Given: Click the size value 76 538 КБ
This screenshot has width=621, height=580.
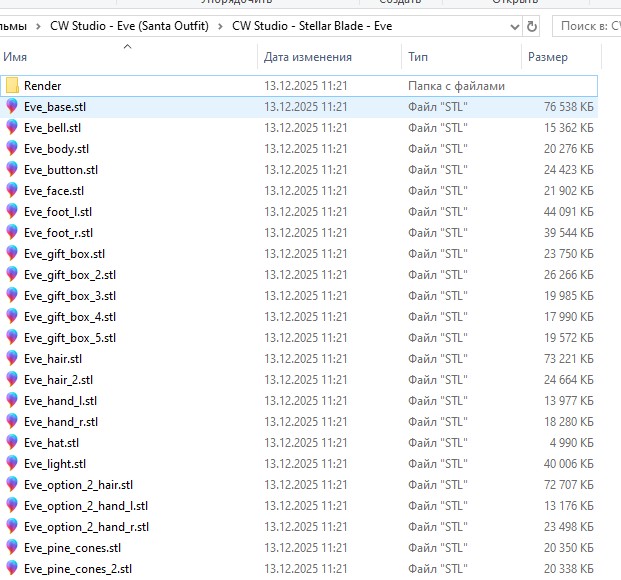Looking at the screenshot, I should click(x=568, y=107).
